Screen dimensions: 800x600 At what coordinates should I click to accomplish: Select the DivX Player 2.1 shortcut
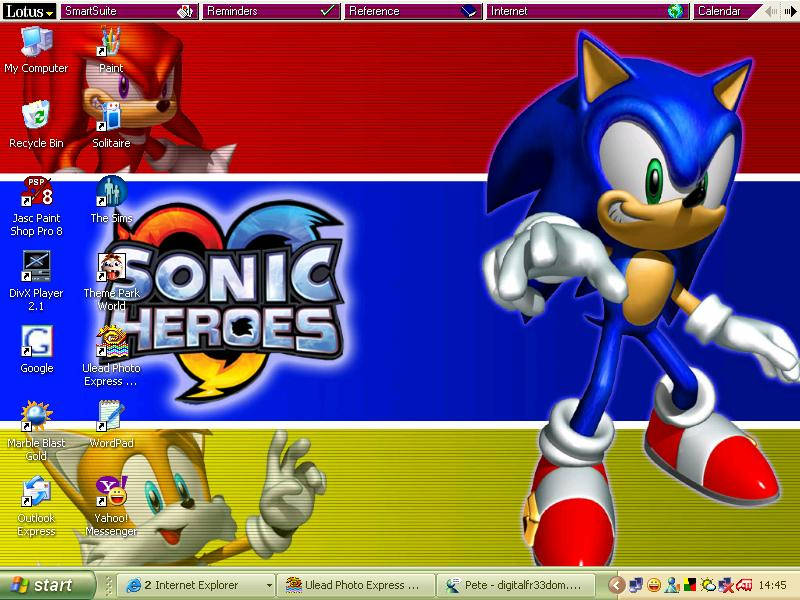coord(36,281)
